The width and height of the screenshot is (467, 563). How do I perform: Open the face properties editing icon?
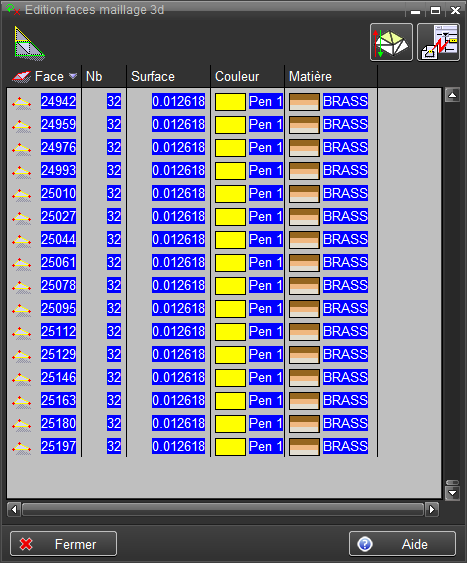438,42
